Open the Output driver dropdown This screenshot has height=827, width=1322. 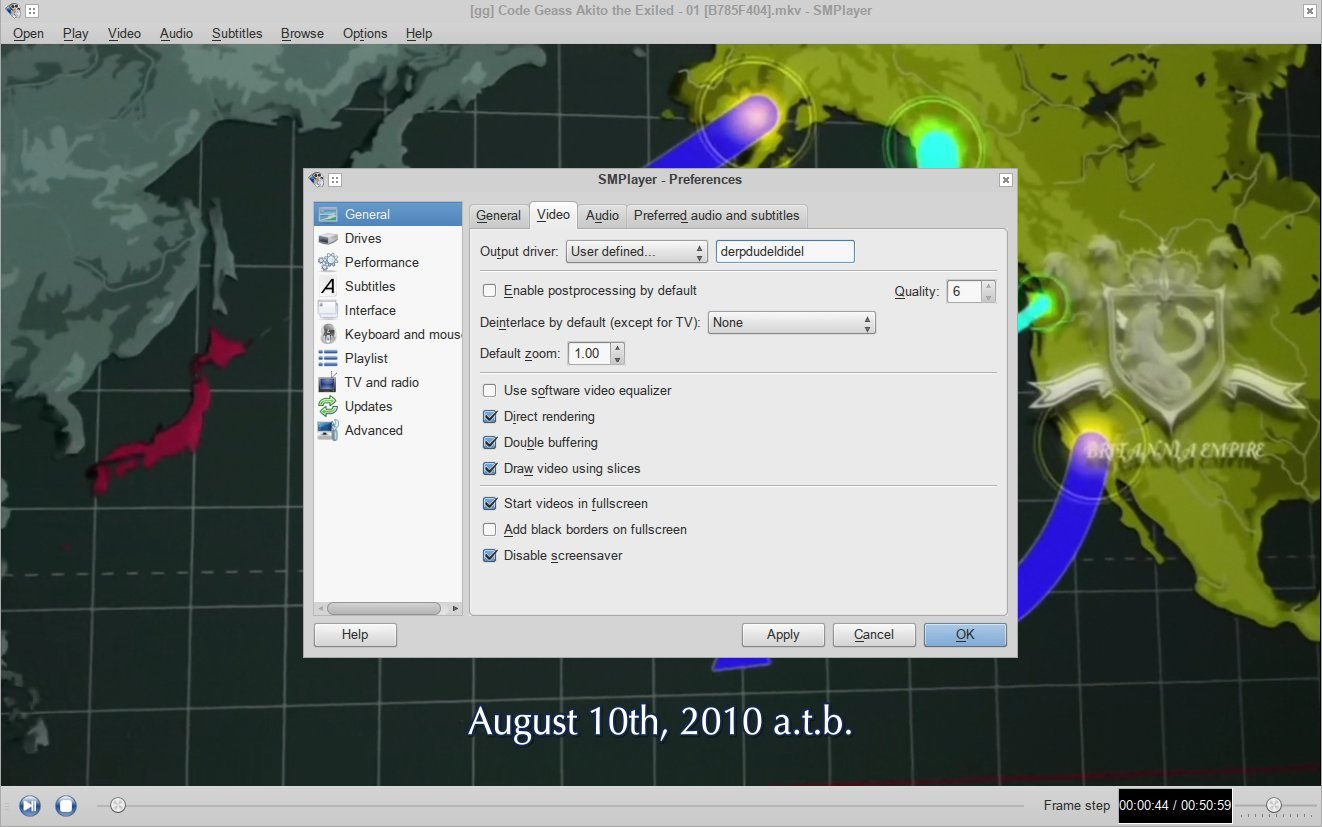[x=637, y=252]
